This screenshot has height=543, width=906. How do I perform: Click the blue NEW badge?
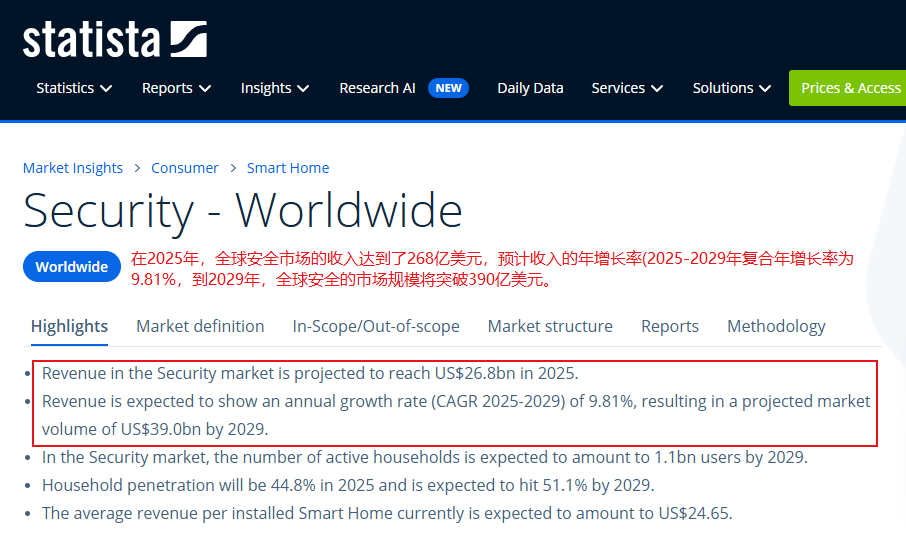tap(448, 88)
